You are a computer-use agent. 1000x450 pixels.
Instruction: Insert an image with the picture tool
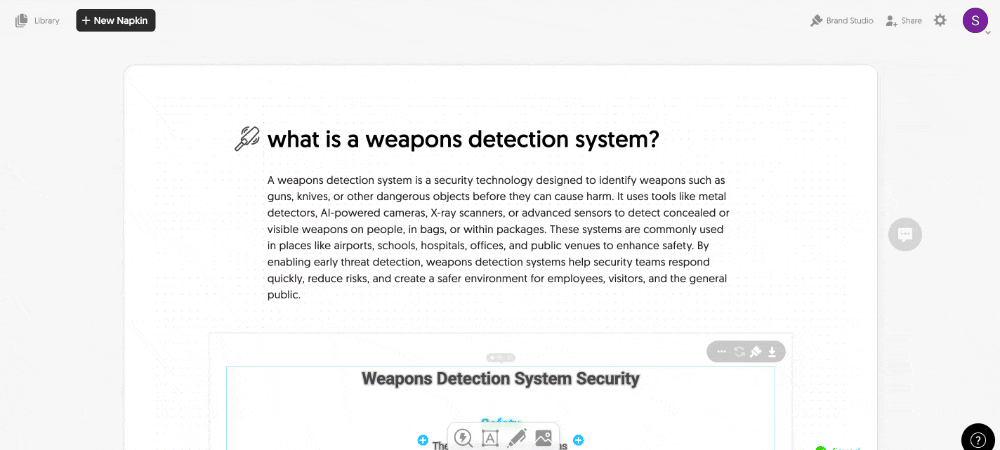coord(543,438)
